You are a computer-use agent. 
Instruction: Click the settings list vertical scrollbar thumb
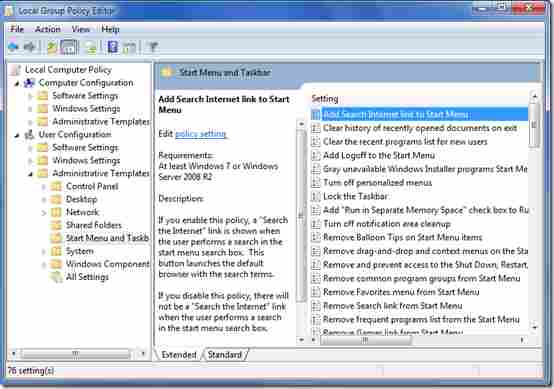[x=534, y=125]
